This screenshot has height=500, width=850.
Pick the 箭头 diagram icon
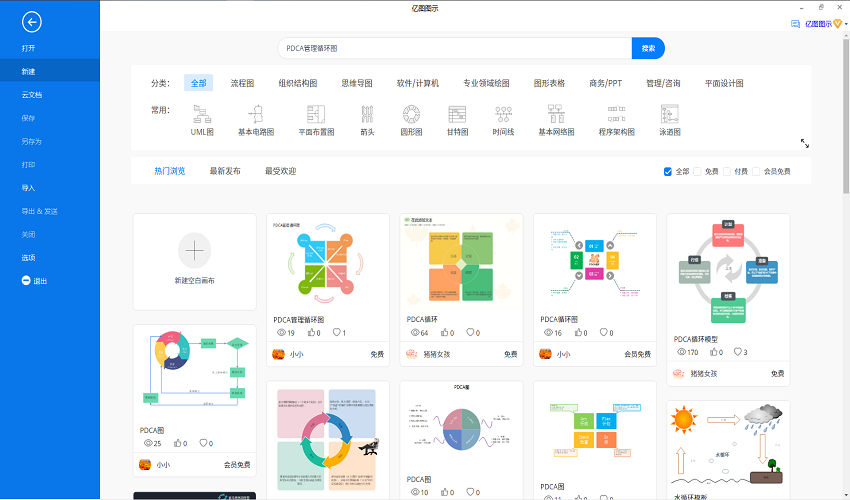pyautogui.click(x=368, y=114)
